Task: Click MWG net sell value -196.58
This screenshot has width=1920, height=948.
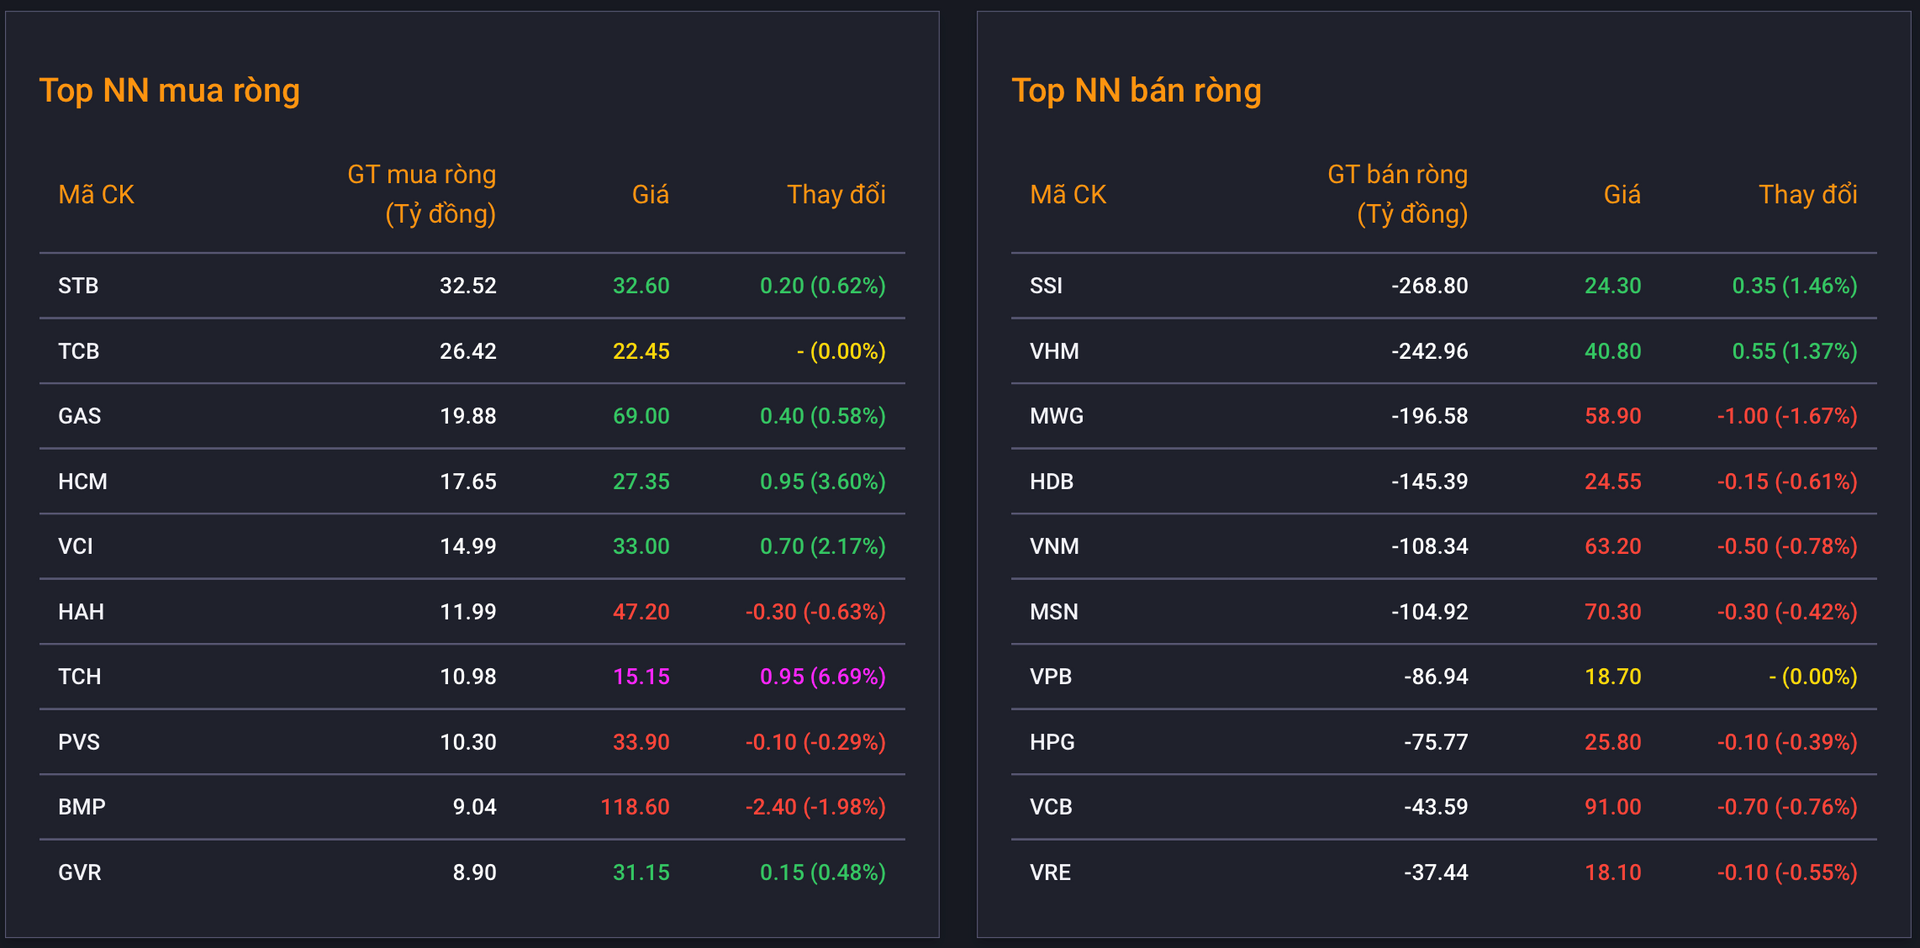Action: (x=1430, y=416)
